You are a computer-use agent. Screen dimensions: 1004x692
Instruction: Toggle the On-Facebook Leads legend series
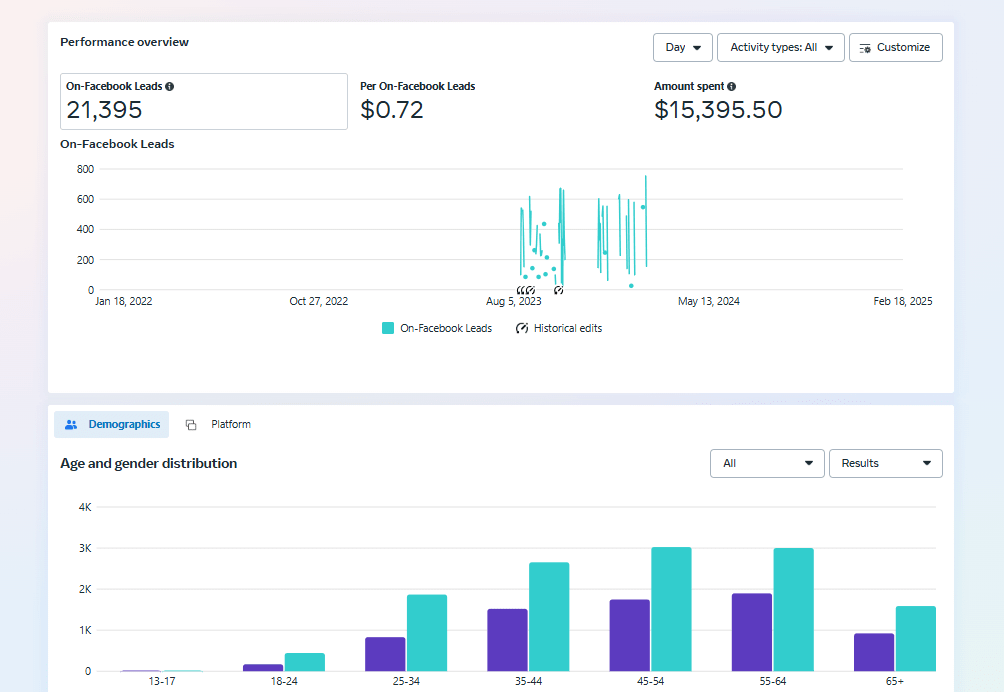(x=445, y=328)
